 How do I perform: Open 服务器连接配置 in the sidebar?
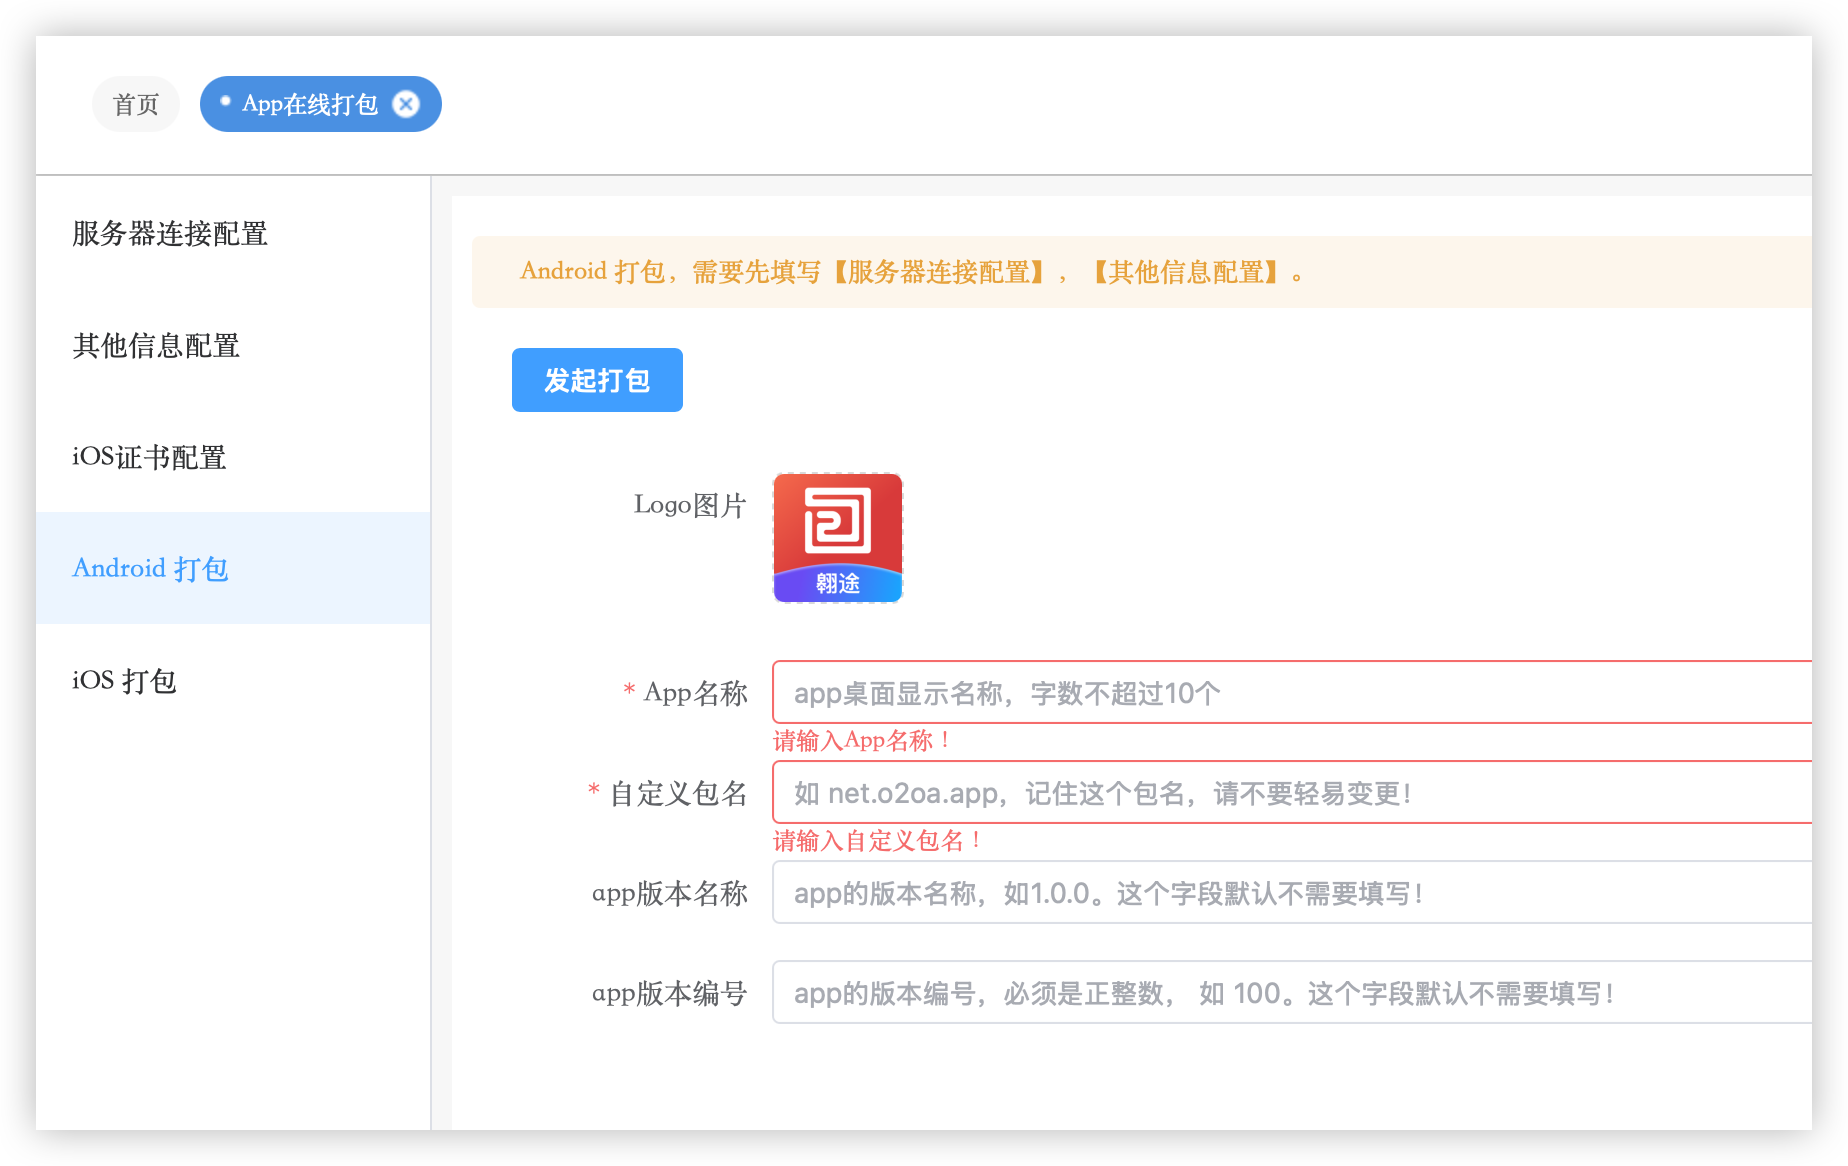pyautogui.click(x=170, y=234)
